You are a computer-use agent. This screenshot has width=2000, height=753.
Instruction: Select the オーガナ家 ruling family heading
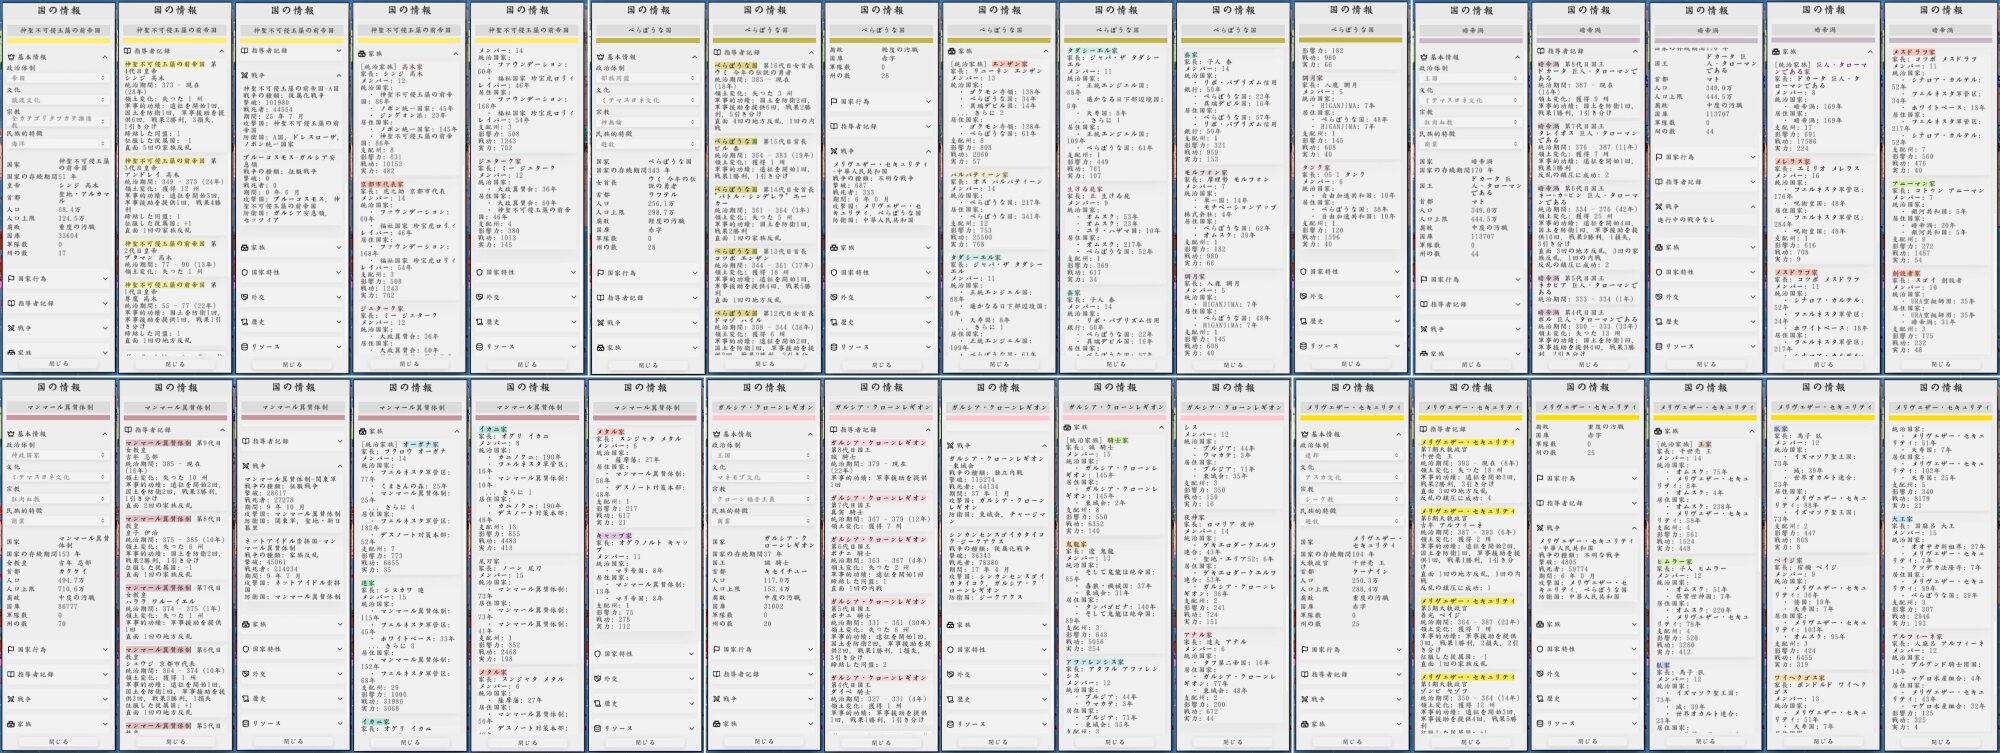pyautogui.click(x=421, y=444)
